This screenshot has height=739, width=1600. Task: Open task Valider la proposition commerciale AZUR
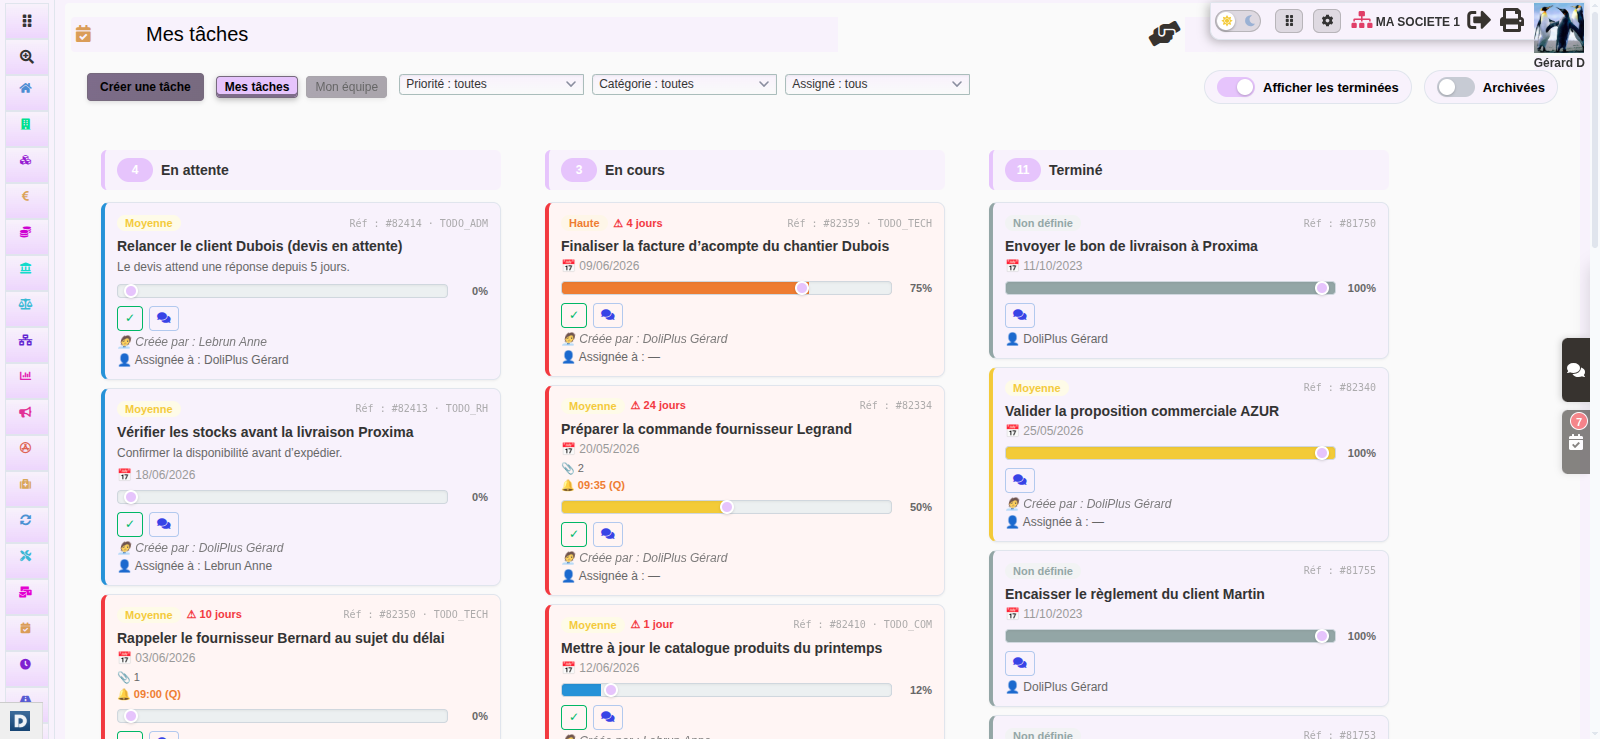[x=1142, y=411]
